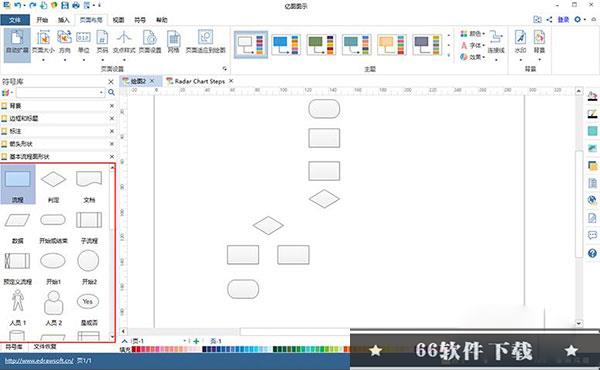Click the 文件 file button
600x370 pixels.
tap(15, 20)
